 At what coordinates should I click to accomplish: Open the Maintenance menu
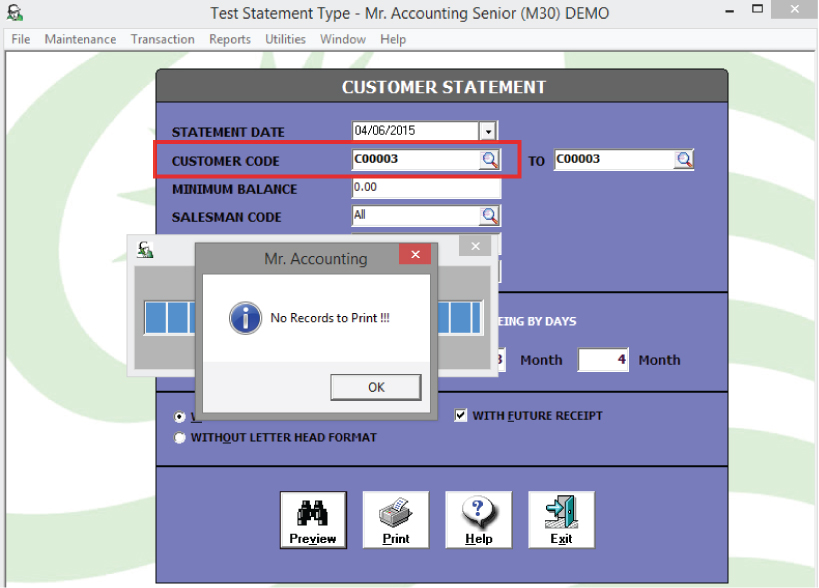(80, 39)
